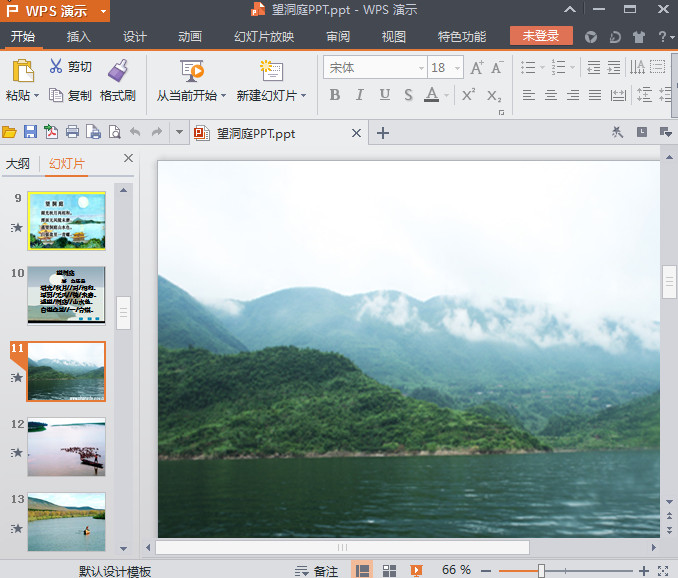
Task: Open the font size 18 dropdown
Action: click(x=457, y=68)
